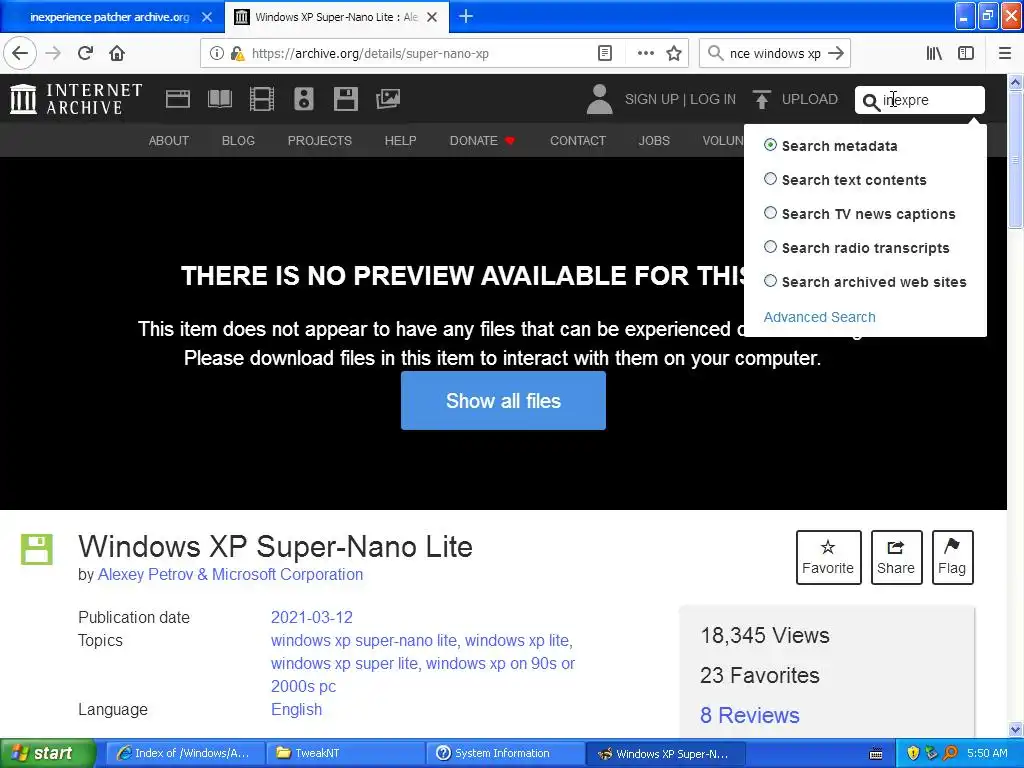Select Search metadata radio option
Screen dimensions: 1024x768
click(771, 145)
